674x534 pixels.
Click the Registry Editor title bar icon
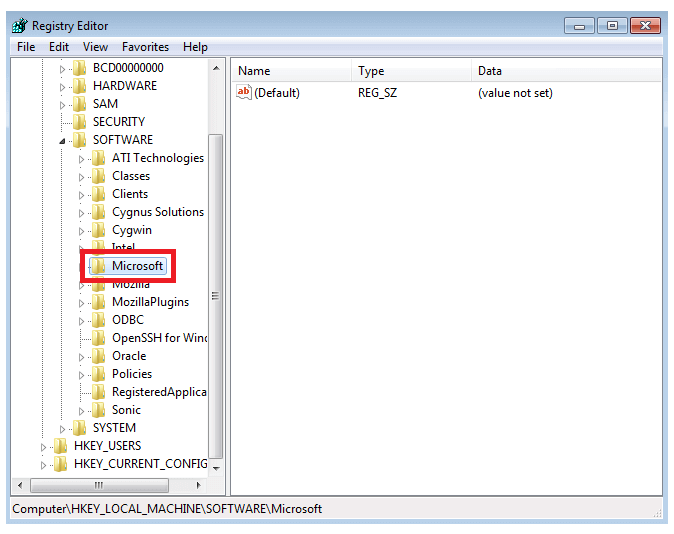pyautogui.click(x=20, y=25)
